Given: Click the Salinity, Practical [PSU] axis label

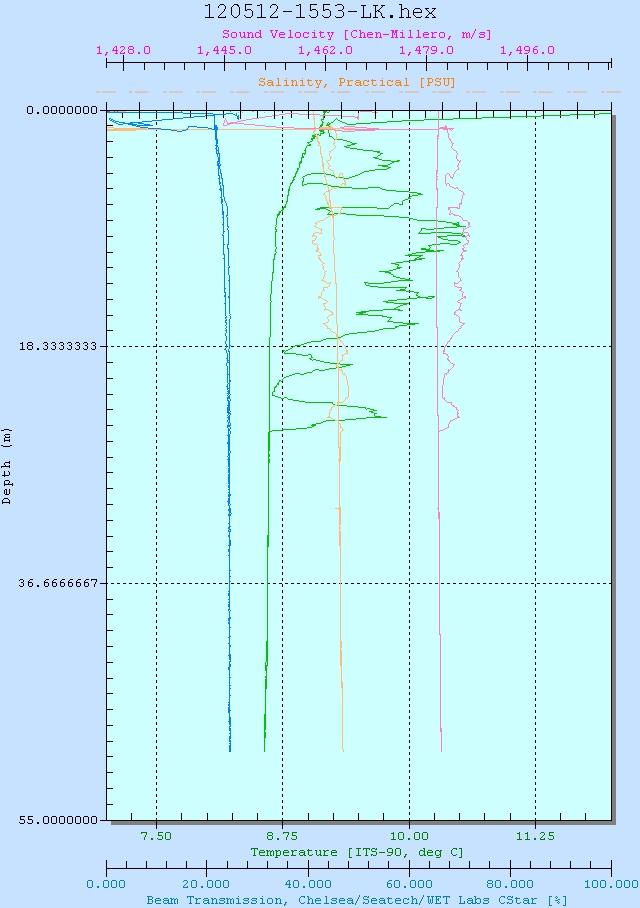Looking at the screenshot, I should [357, 82].
